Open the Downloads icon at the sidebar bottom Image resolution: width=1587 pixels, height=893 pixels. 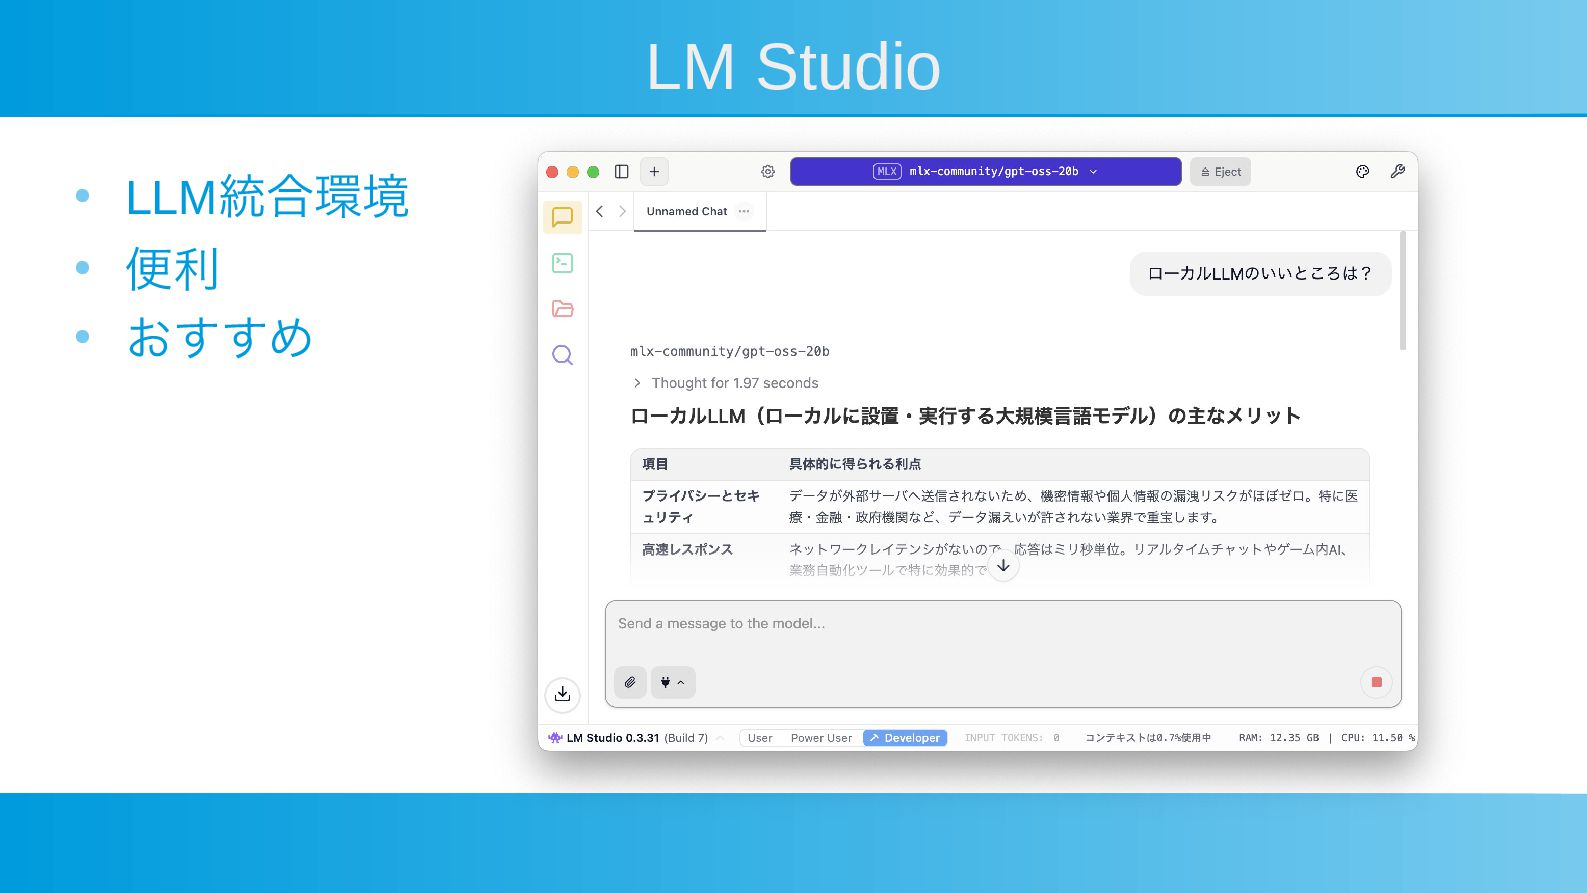click(x=563, y=694)
